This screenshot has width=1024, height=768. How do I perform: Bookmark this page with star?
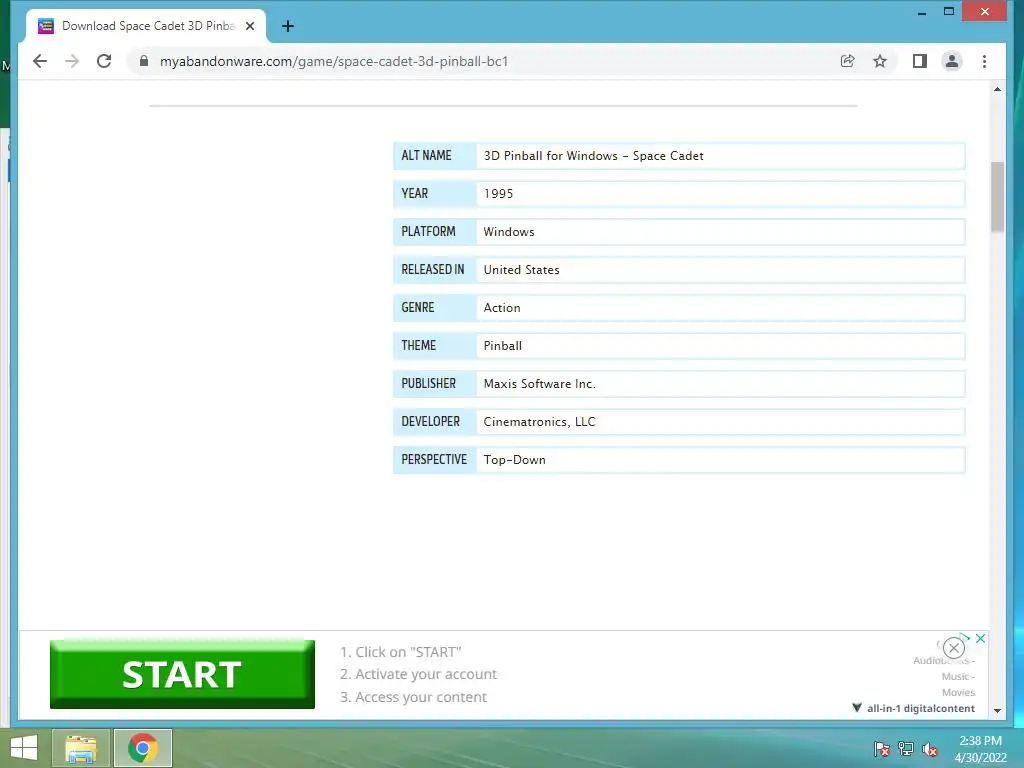(880, 61)
